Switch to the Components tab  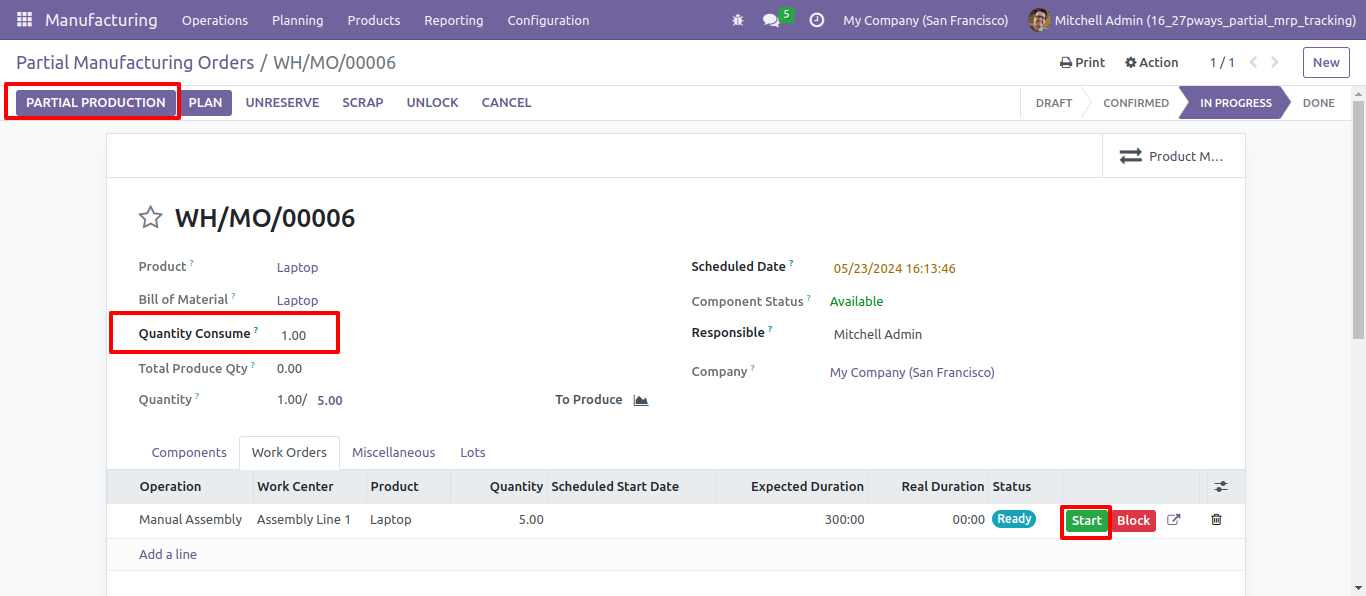pyautogui.click(x=189, y=453)
